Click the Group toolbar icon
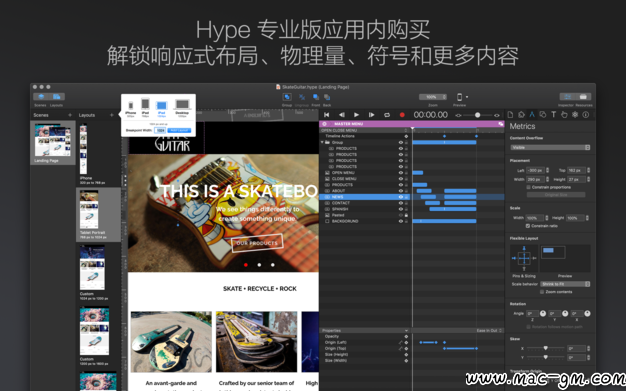The image size is (626, 391). click(287, 97)
